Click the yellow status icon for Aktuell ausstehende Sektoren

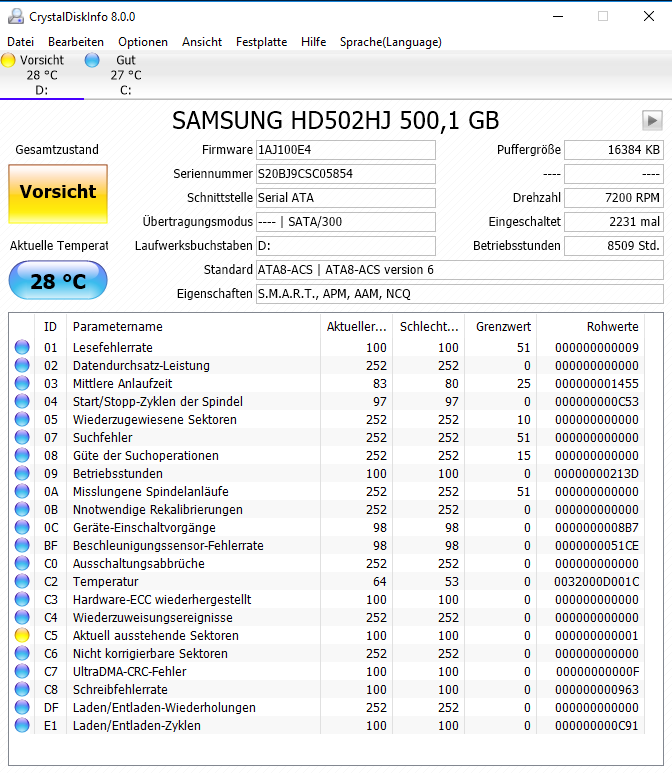(22, 635)
